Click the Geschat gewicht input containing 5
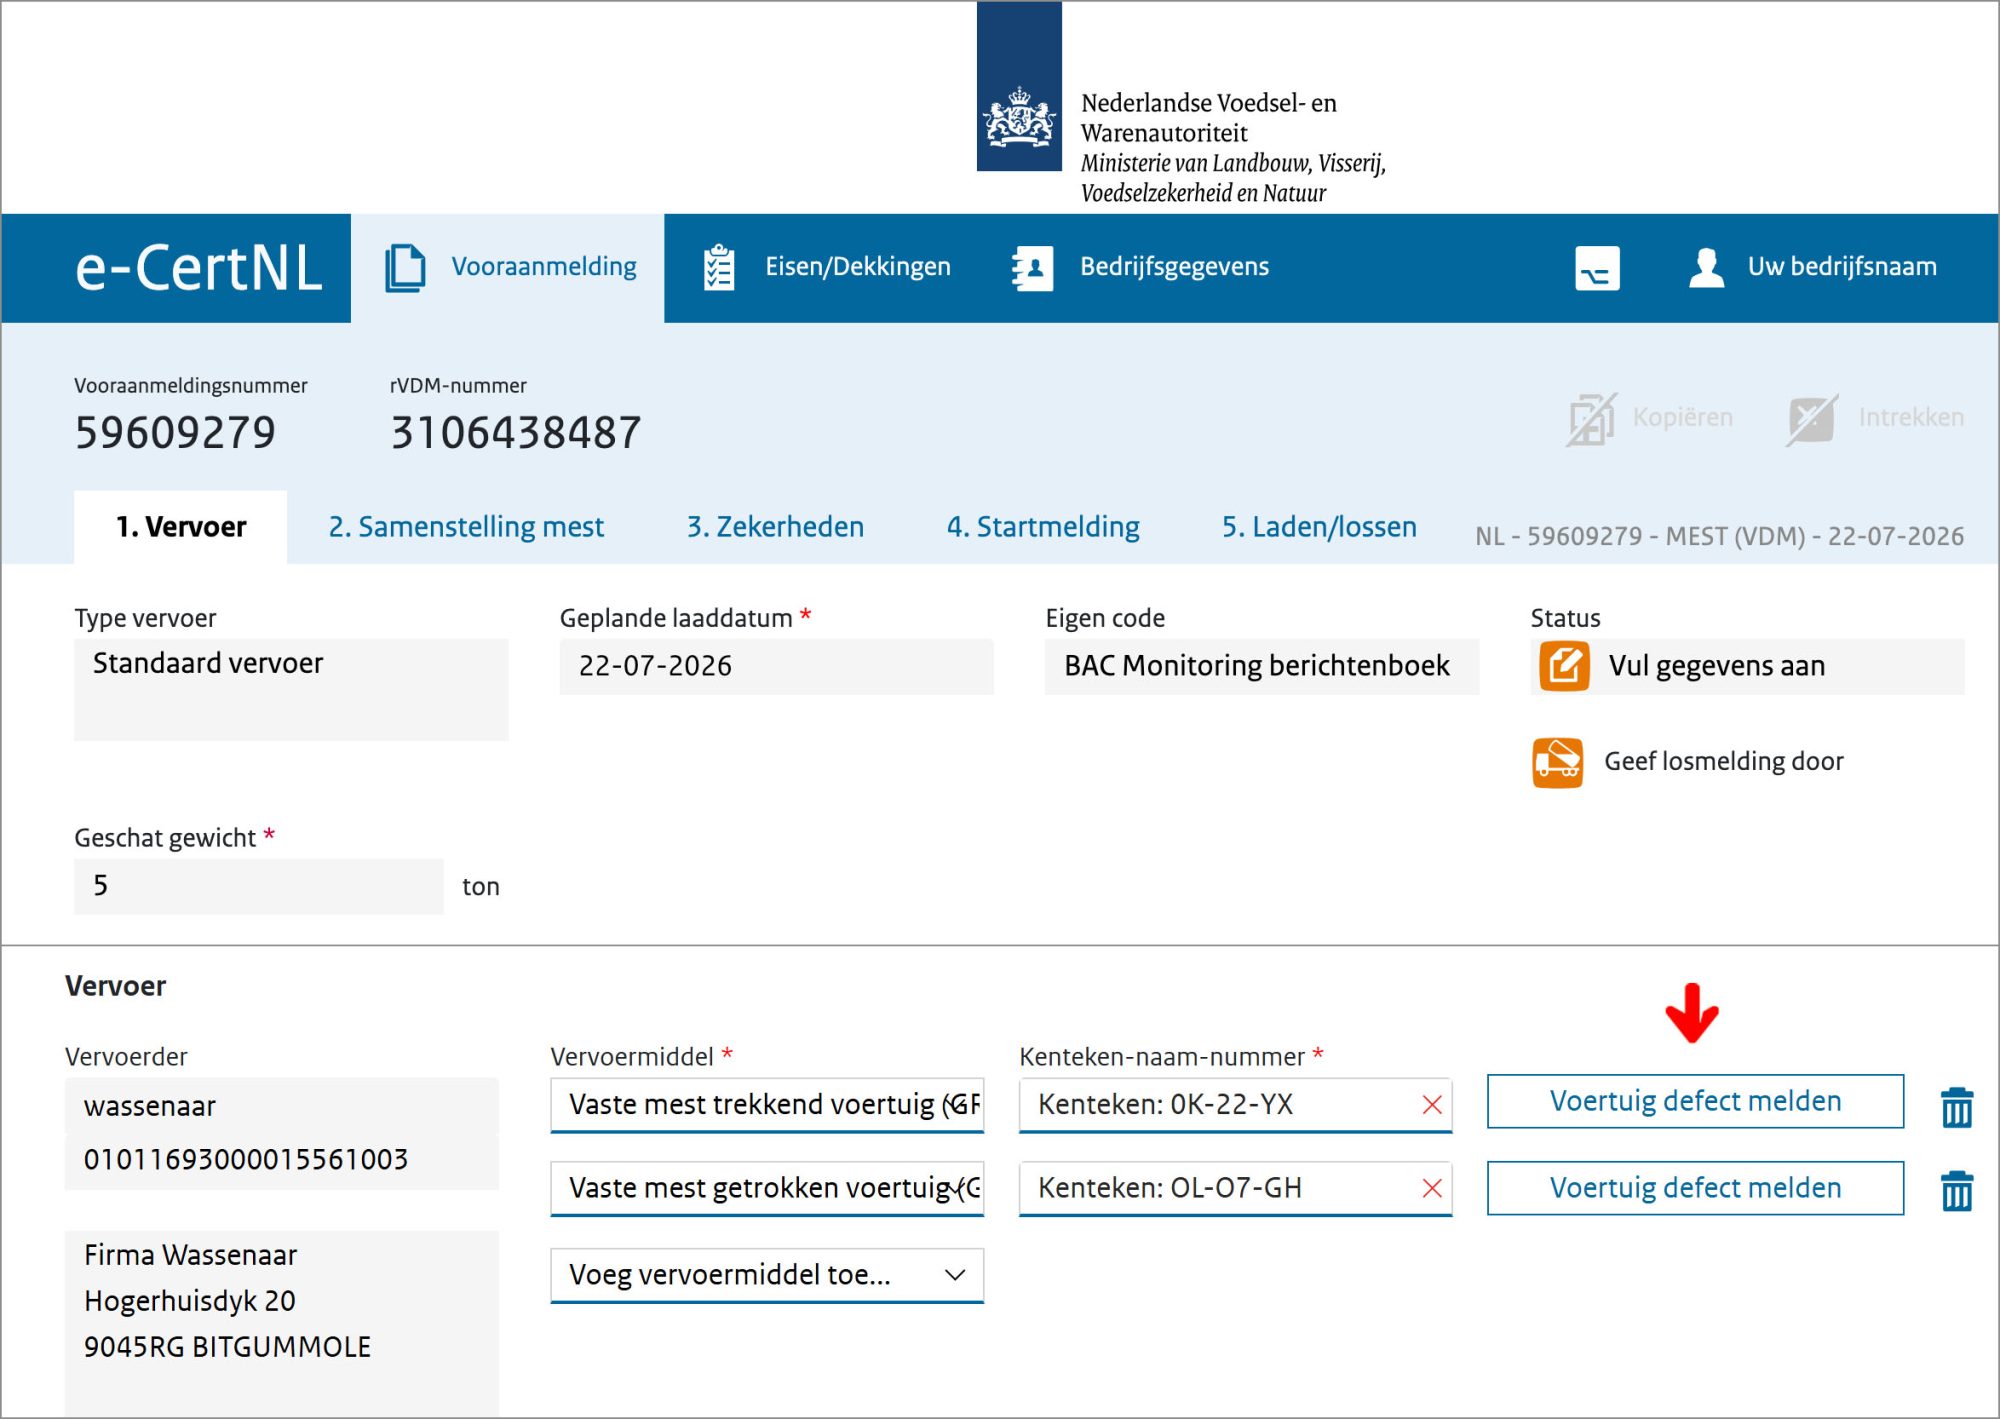 pos(258,886)
